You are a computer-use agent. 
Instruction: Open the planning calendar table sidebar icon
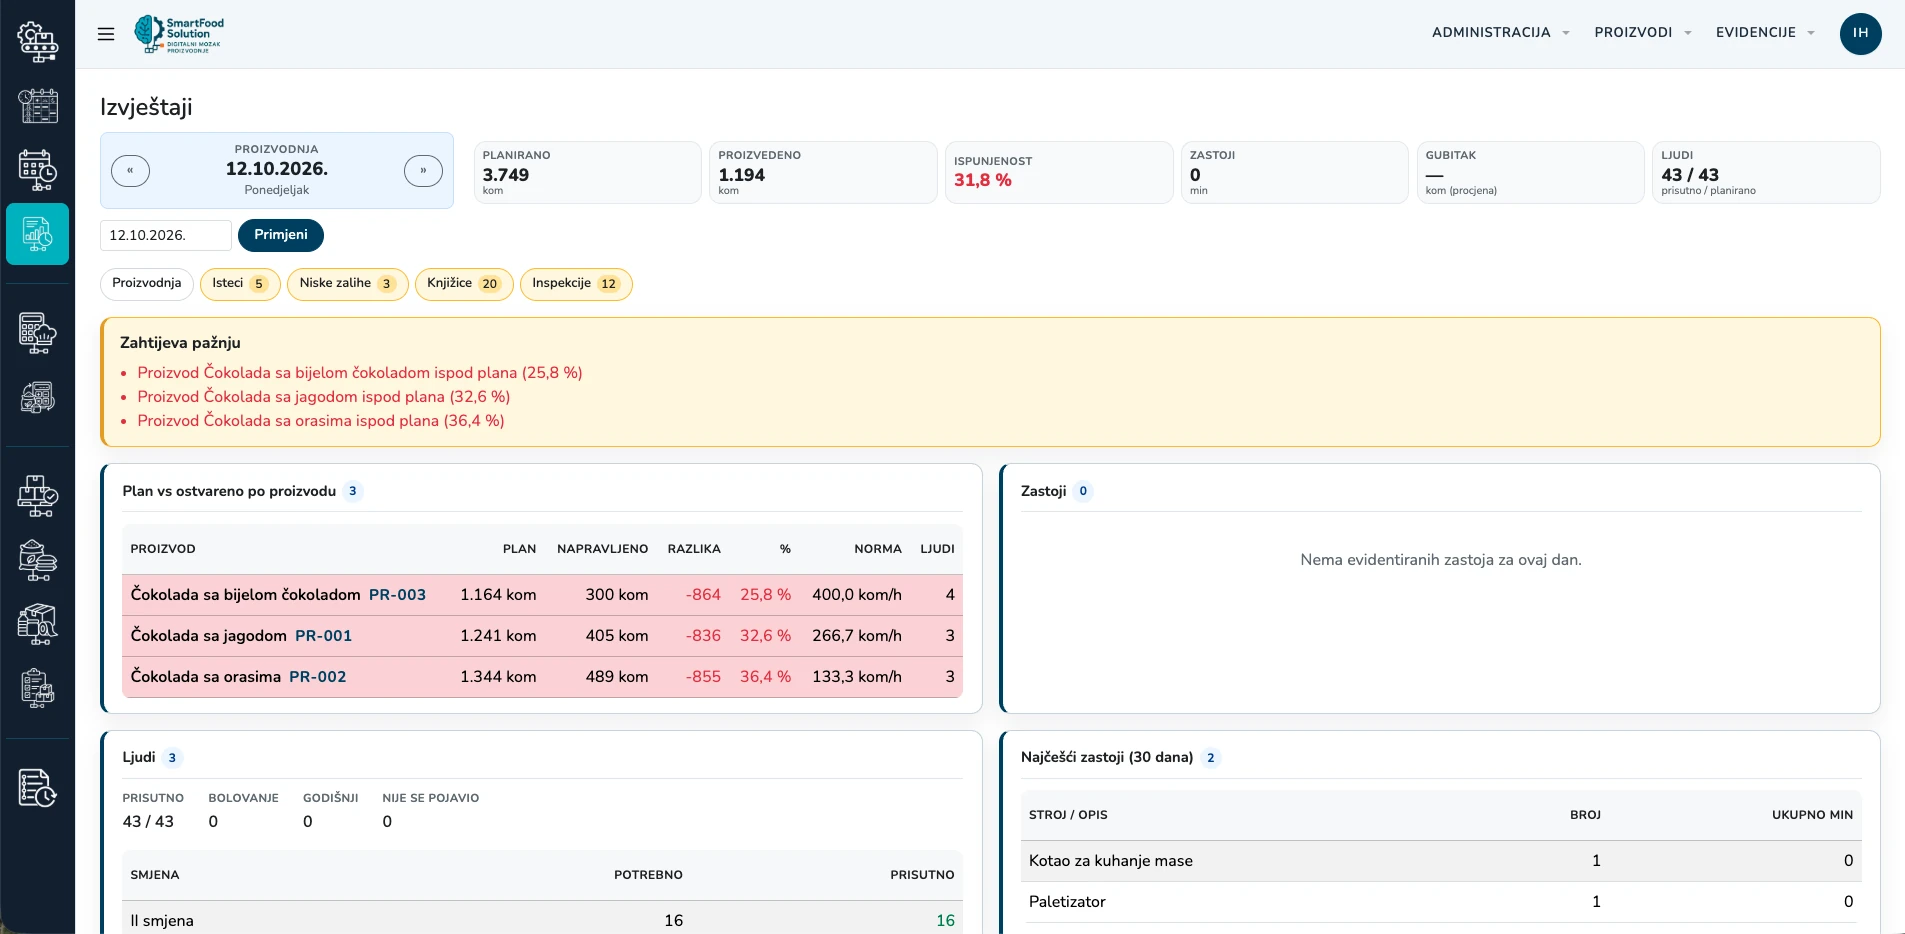click(38, 106)
